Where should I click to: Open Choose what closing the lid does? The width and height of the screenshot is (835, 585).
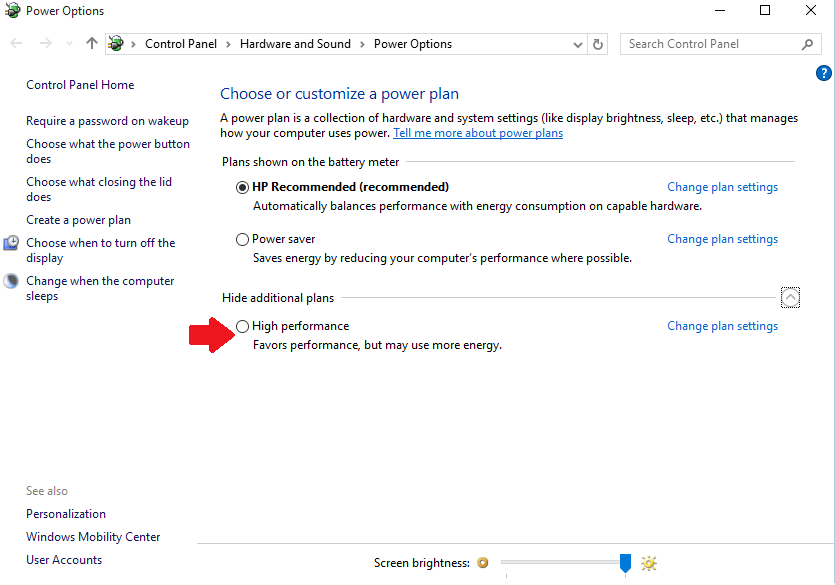99,189
